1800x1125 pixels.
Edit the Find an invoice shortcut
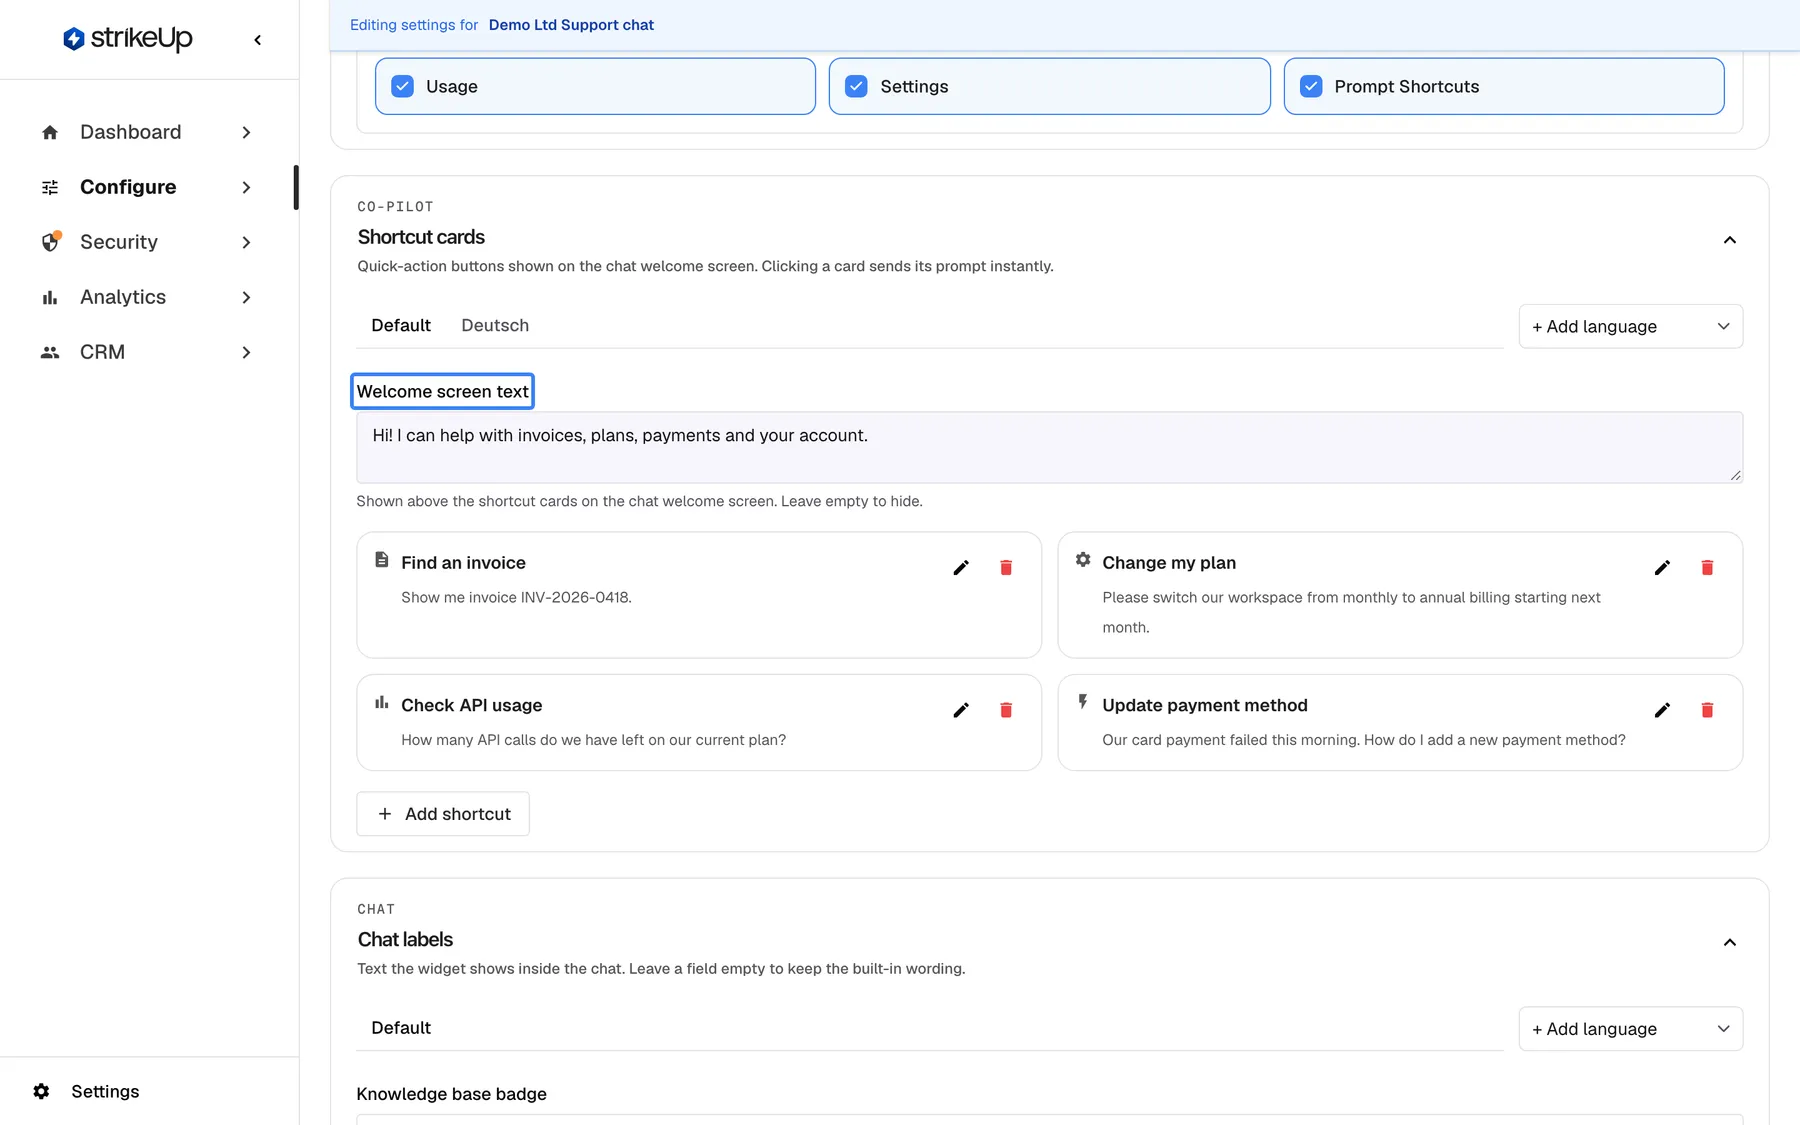[x=961, y=568]
